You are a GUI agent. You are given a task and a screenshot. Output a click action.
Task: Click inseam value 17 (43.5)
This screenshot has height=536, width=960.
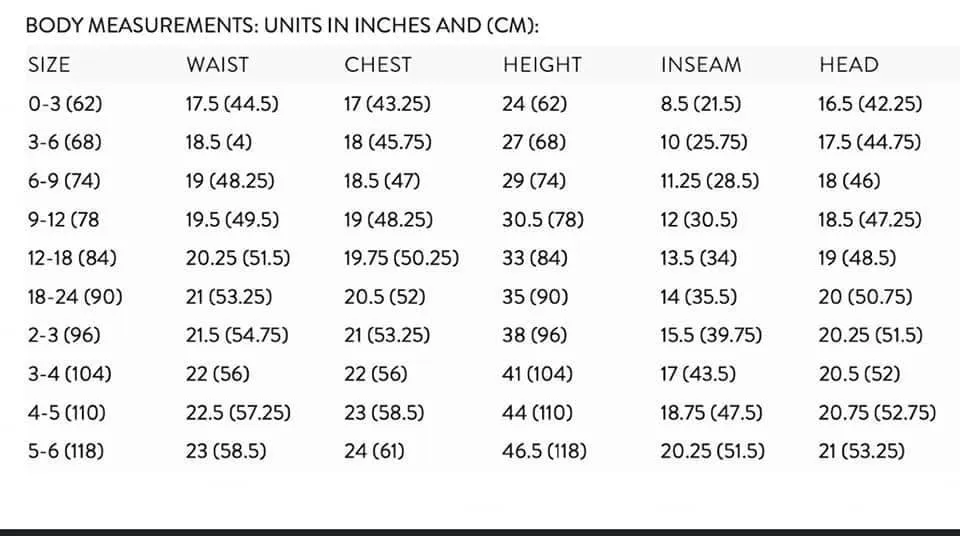tap(698, 374)
